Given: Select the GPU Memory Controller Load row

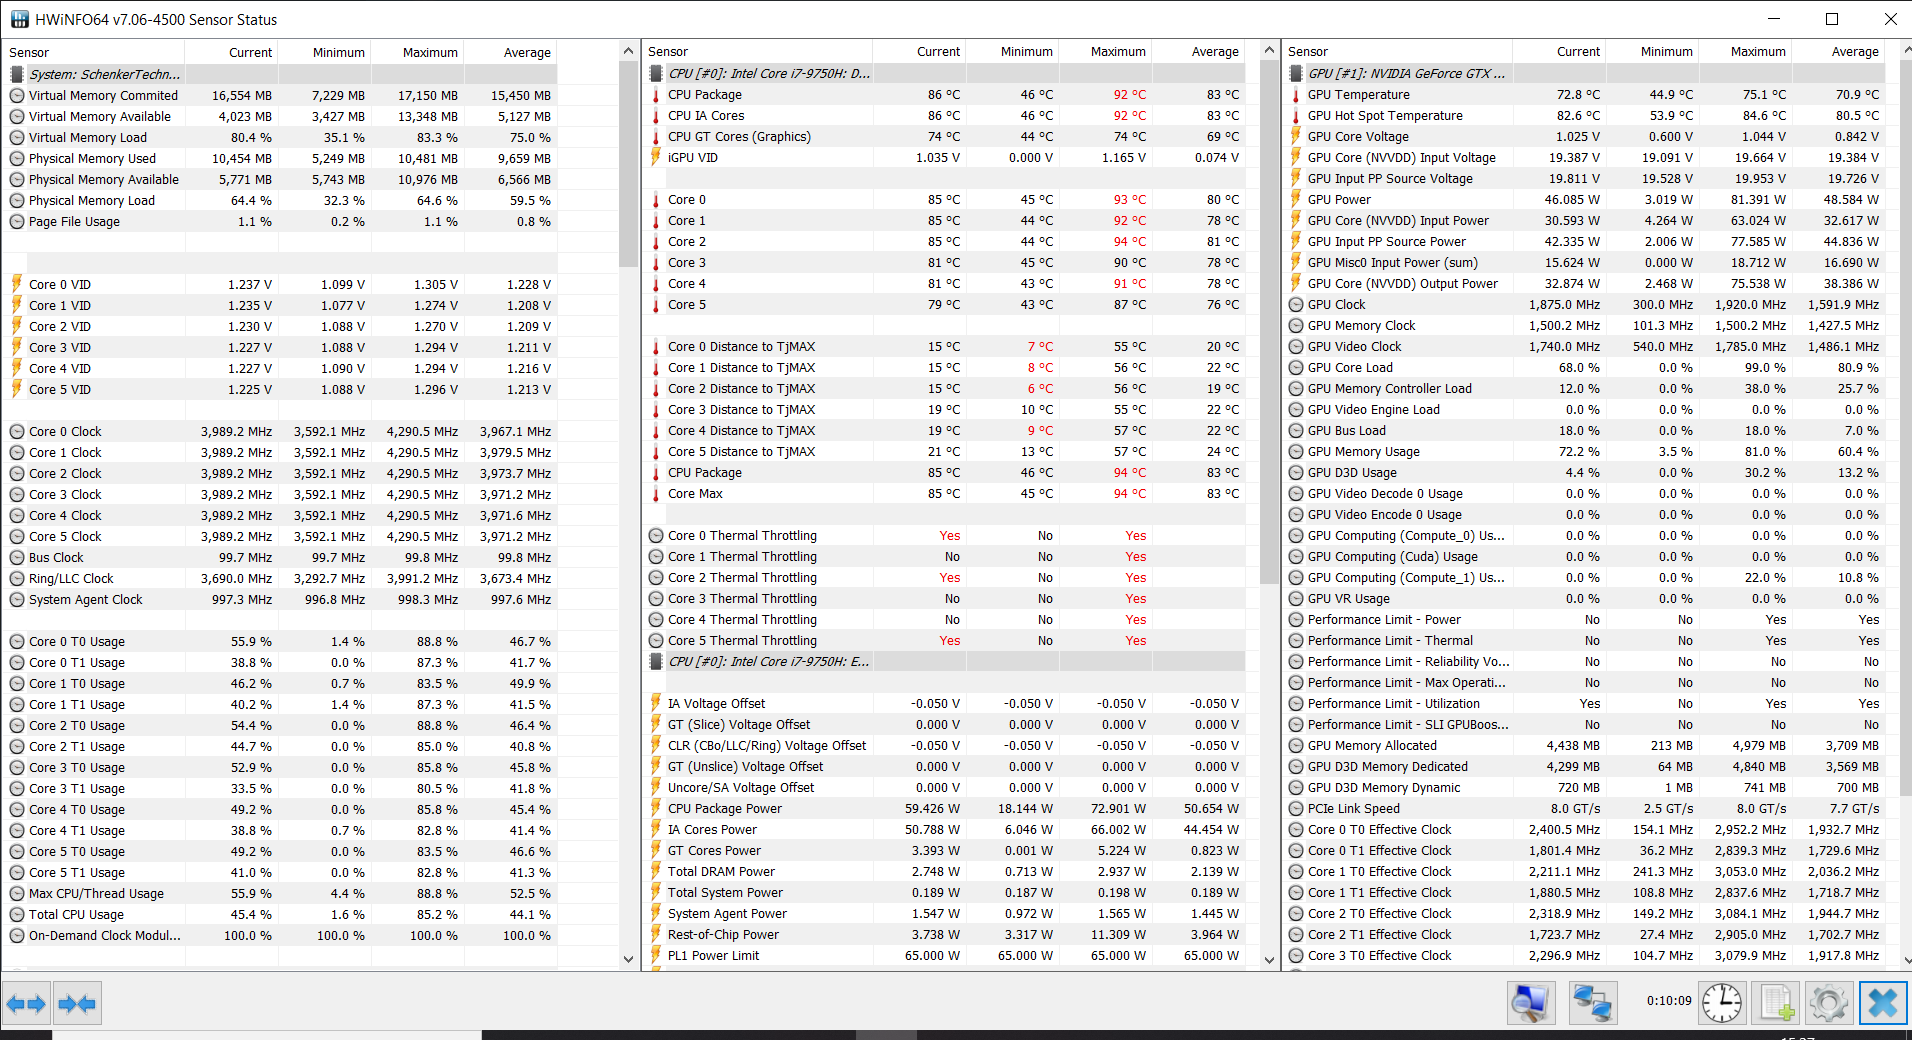Looking at the screenshot, I should 1585,388.
